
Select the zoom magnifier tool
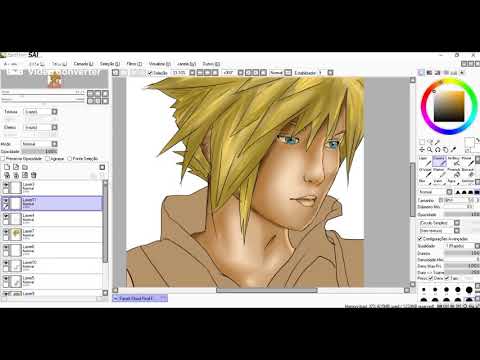pyautogui.click(x=430, y=150)
